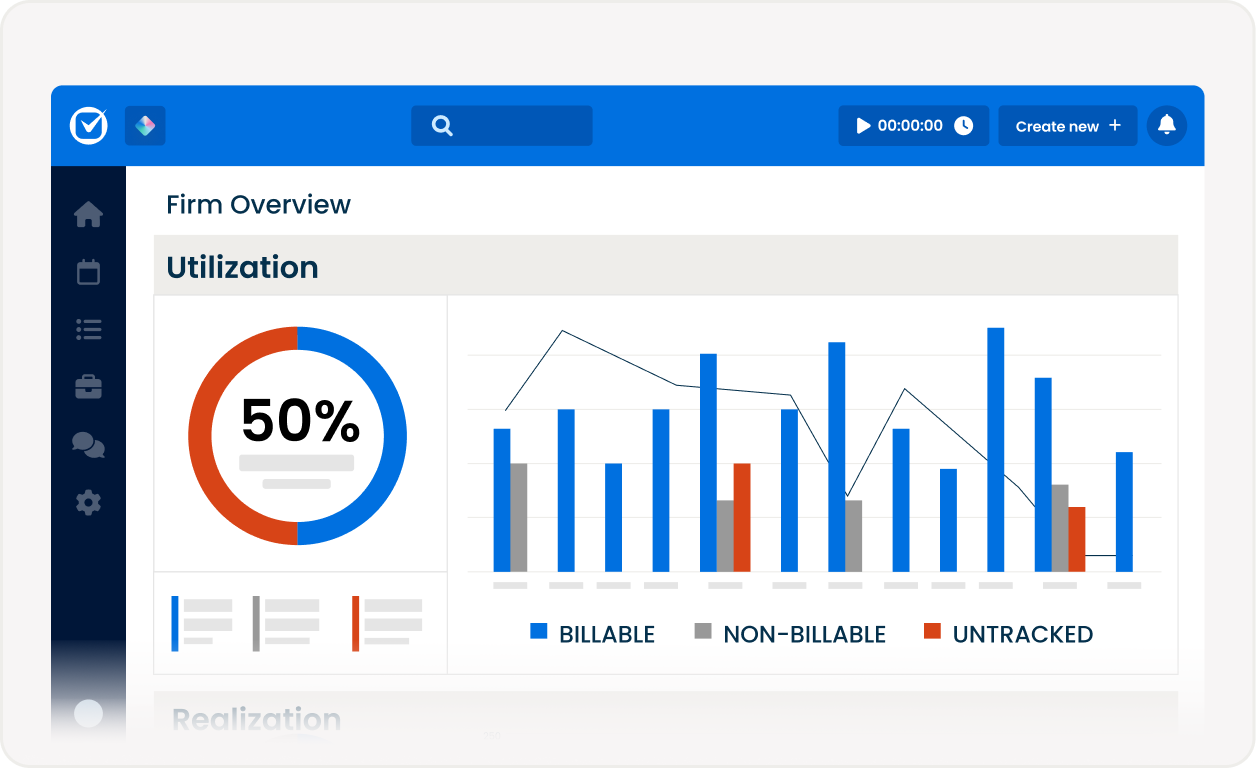Open the Home icon in the sidebar

coord(88,212)
